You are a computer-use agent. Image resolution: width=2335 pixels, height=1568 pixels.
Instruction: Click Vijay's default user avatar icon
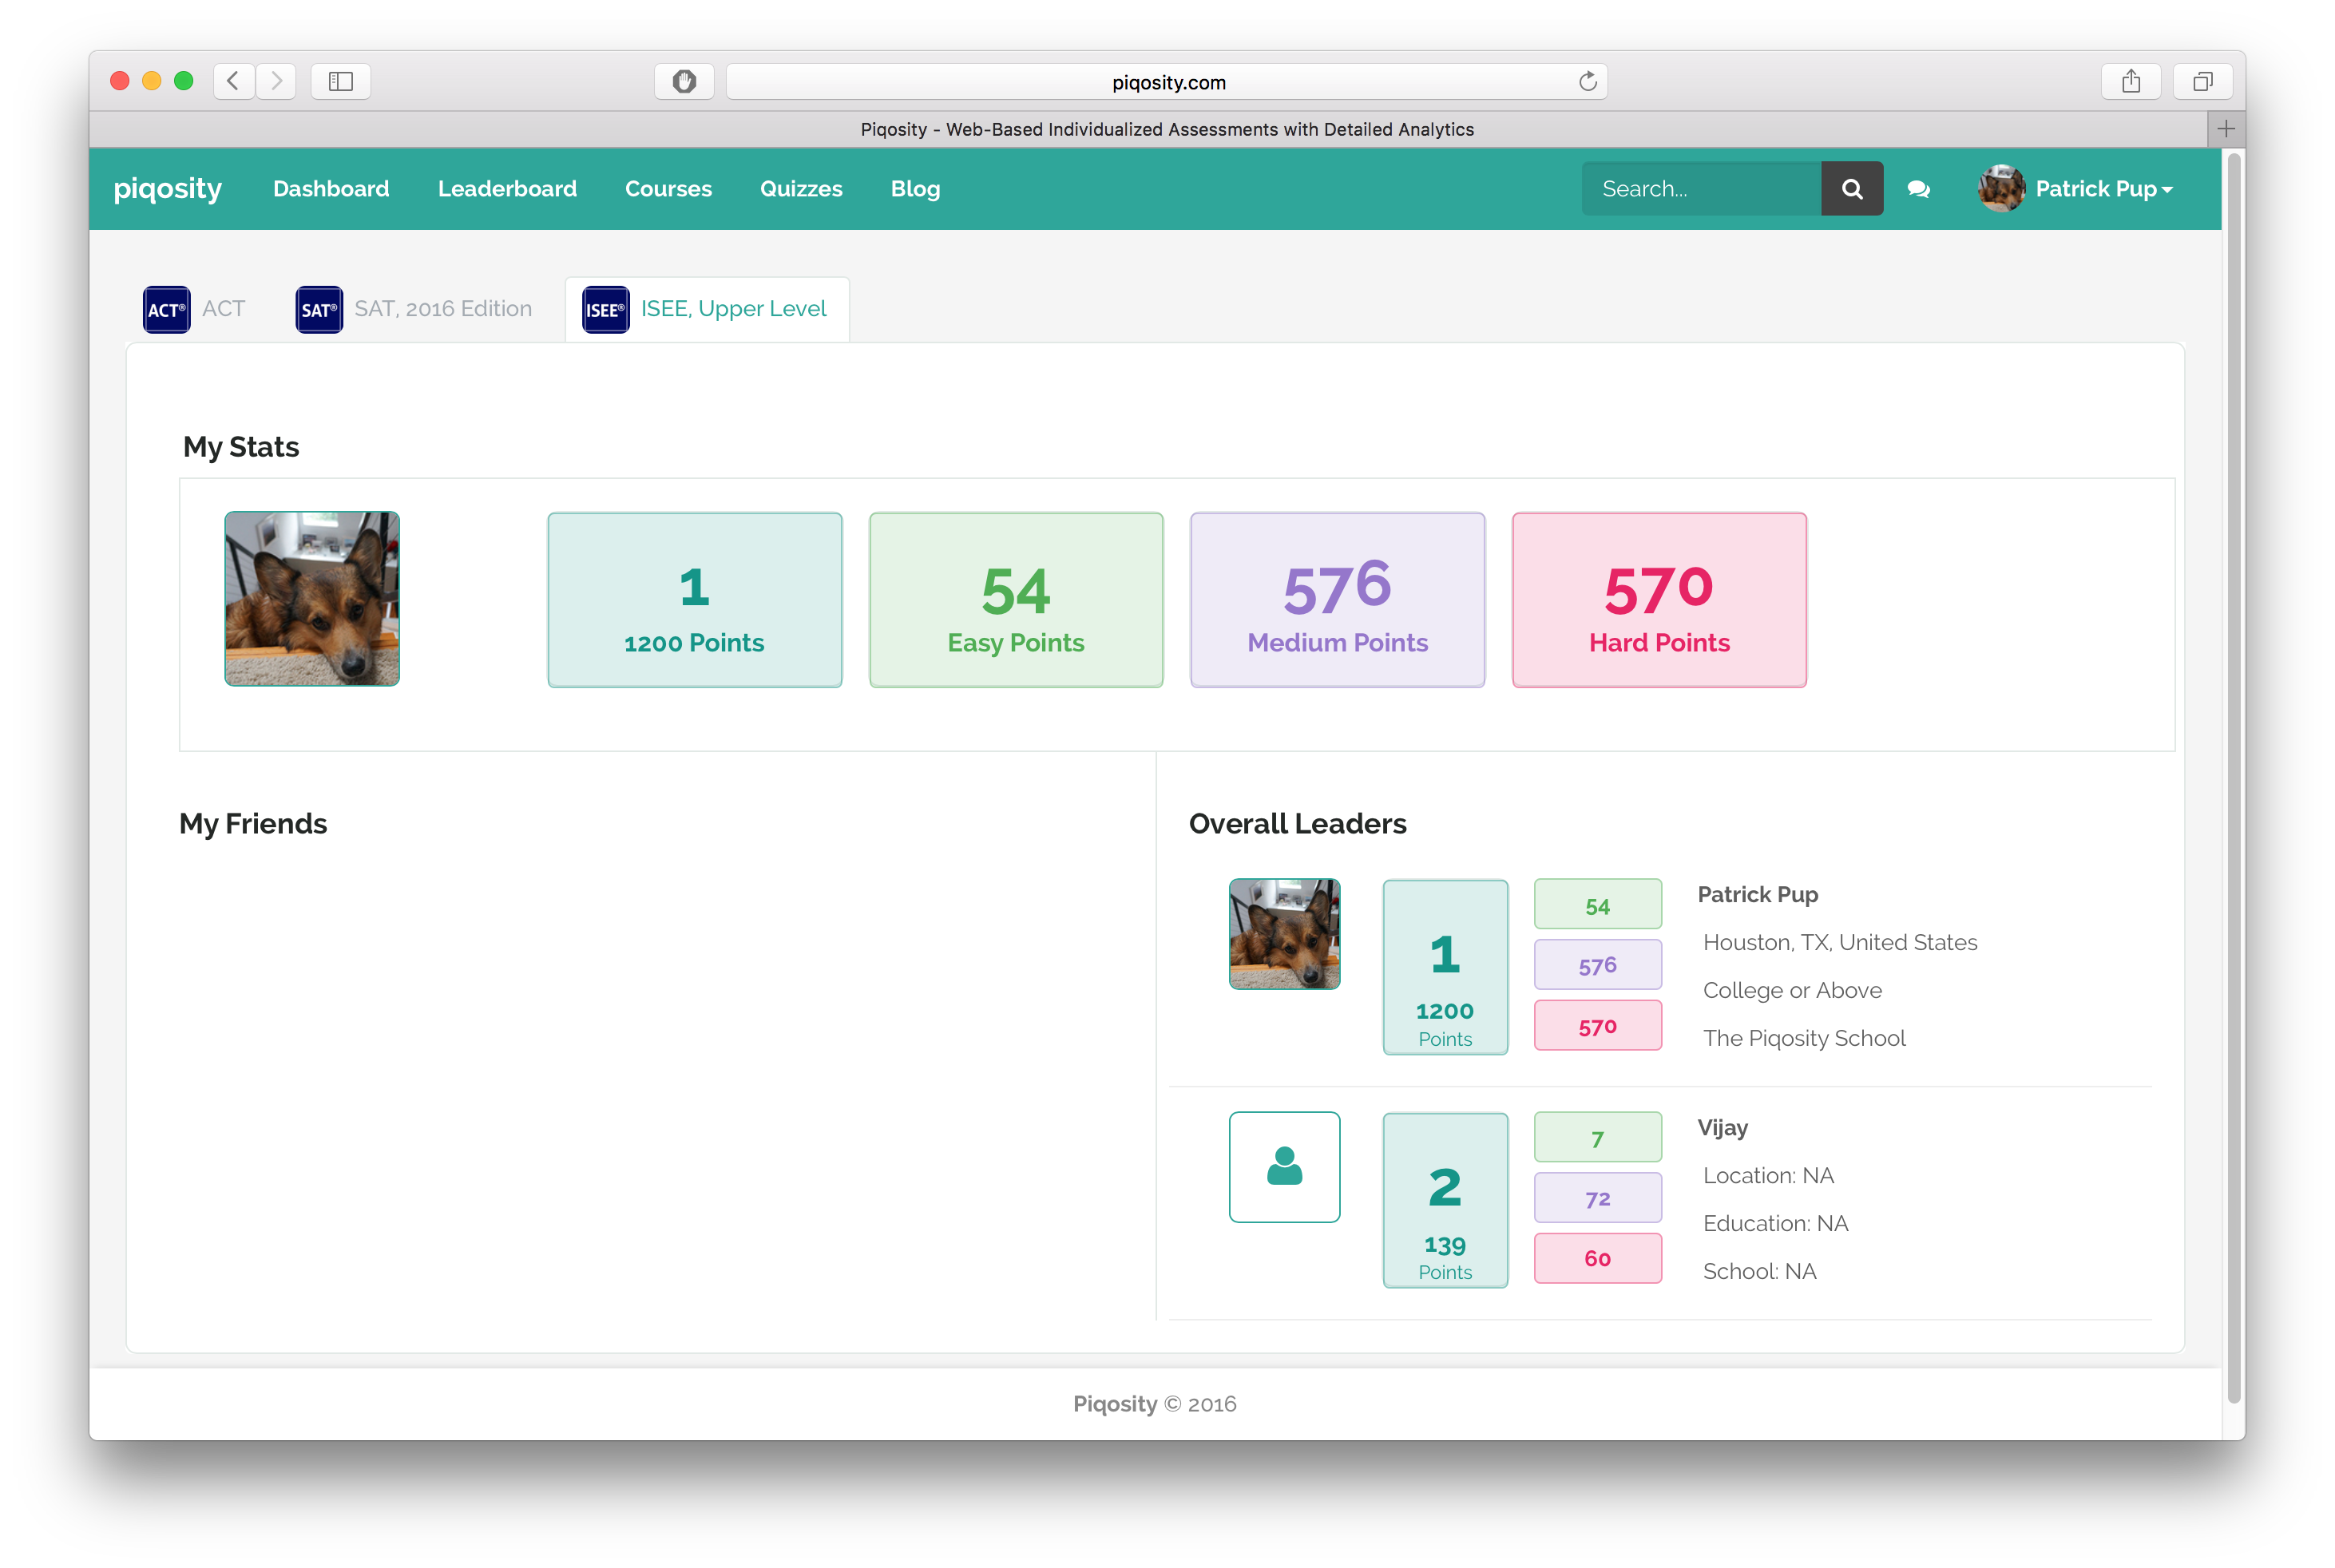coord(1284,1166)
